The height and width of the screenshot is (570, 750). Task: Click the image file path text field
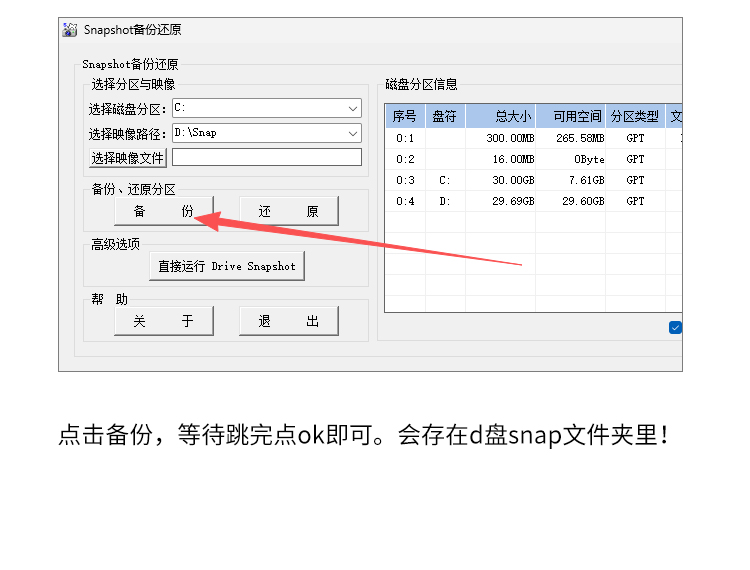[266, 157]
